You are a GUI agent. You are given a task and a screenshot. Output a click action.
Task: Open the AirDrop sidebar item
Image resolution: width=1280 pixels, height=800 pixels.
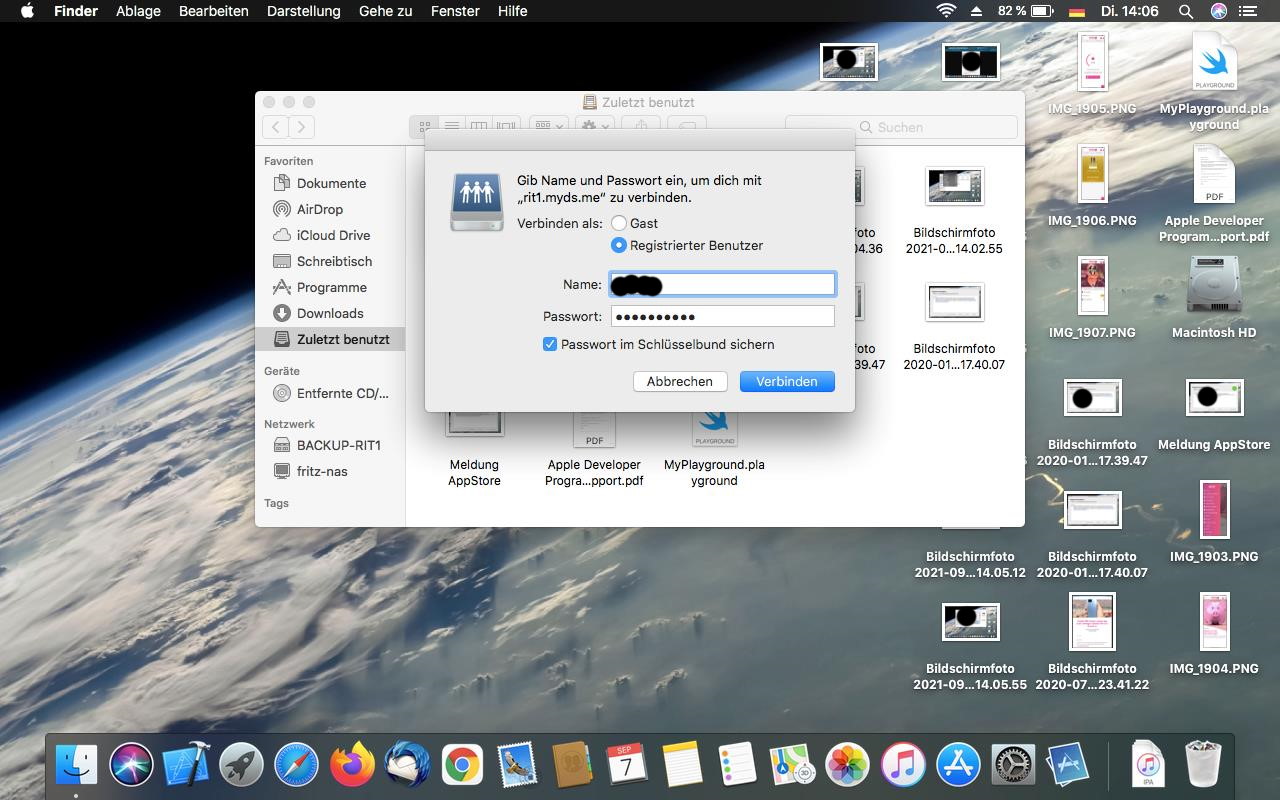click(320, 209)
